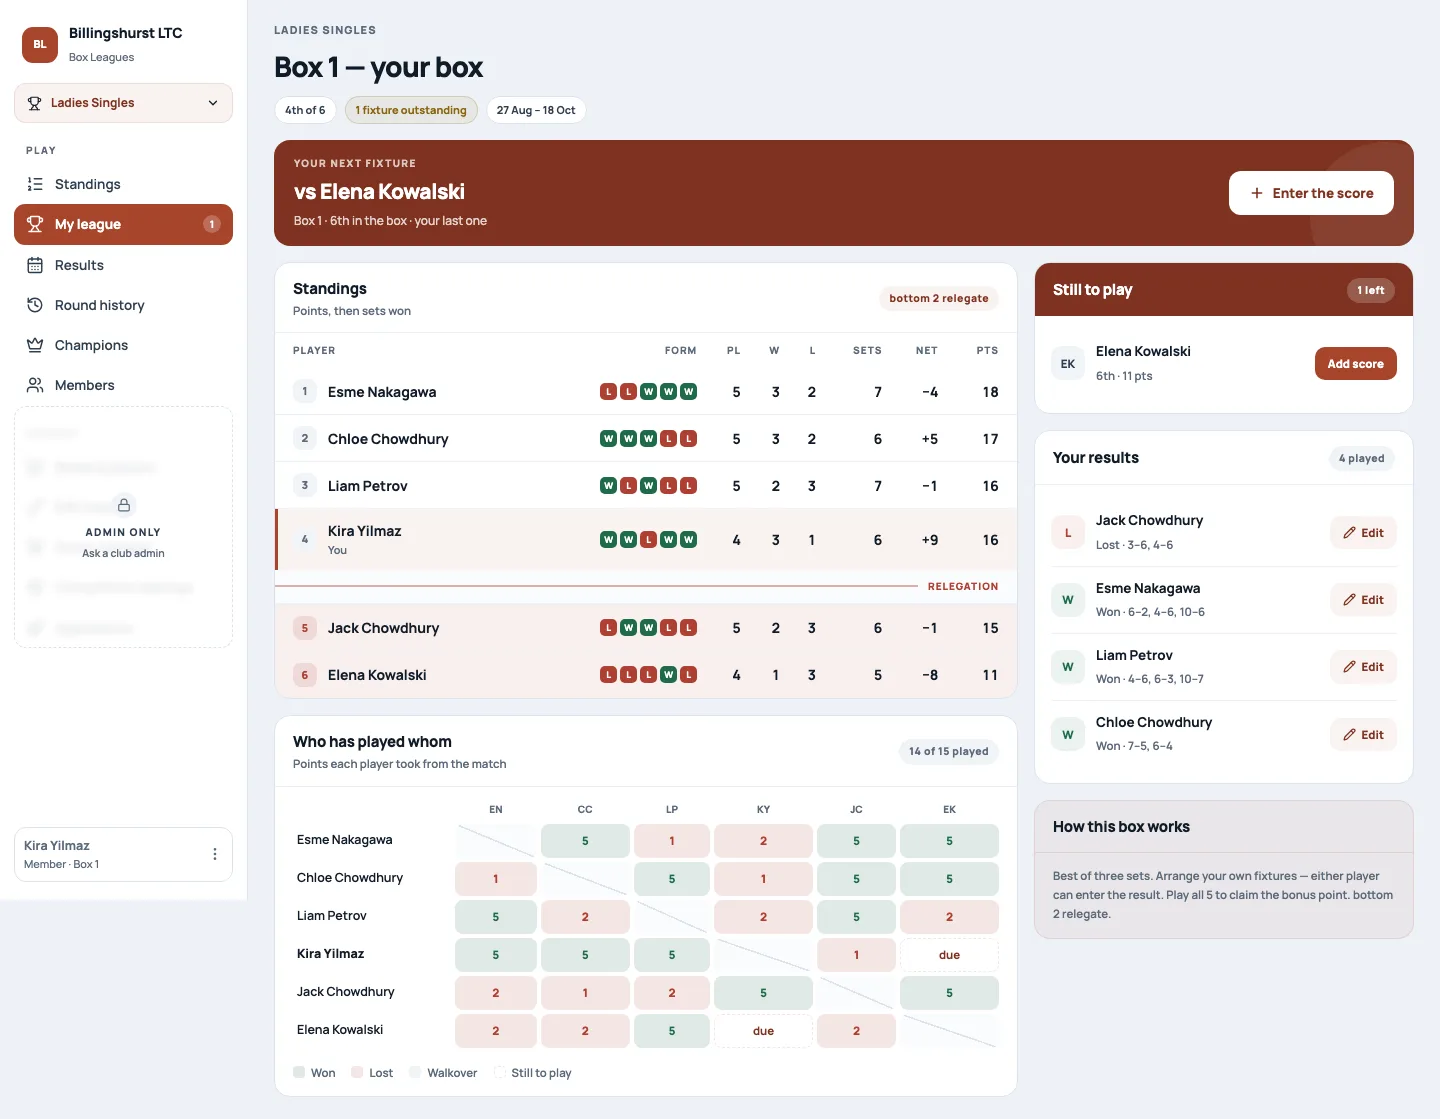Click the Round history clock icon
The width and height of the screenshot is (1440, 1119).
35,305
